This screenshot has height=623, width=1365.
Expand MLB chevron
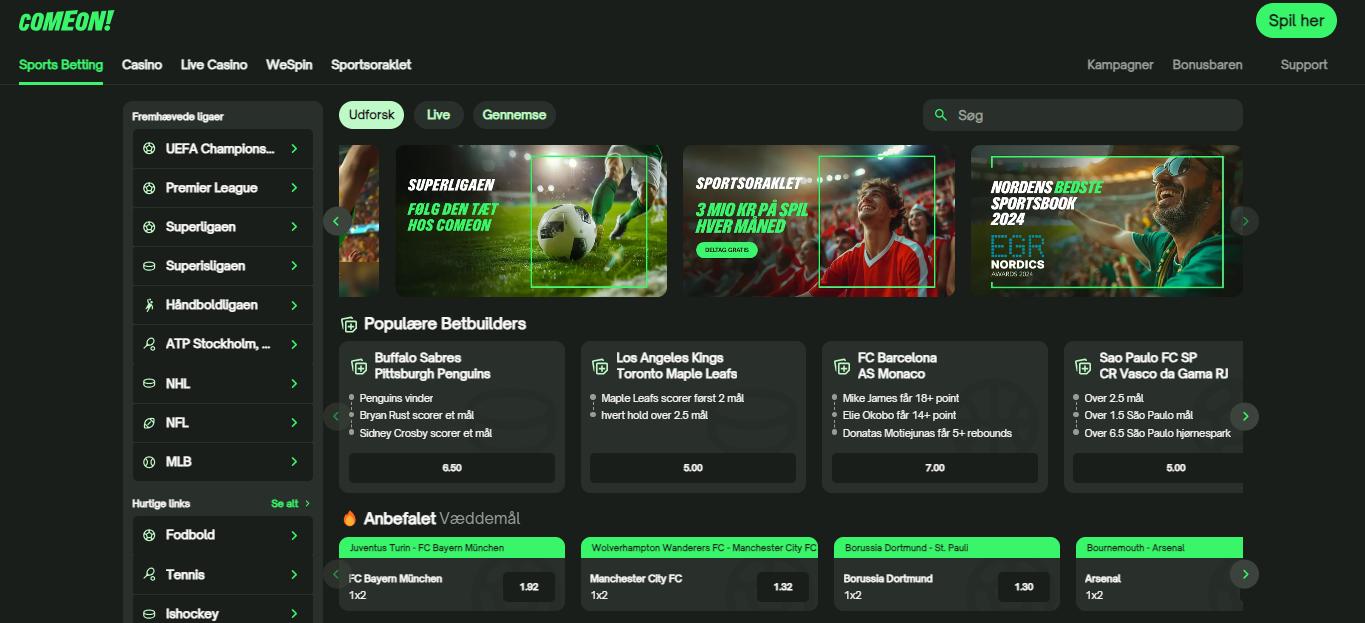point(294,462)
